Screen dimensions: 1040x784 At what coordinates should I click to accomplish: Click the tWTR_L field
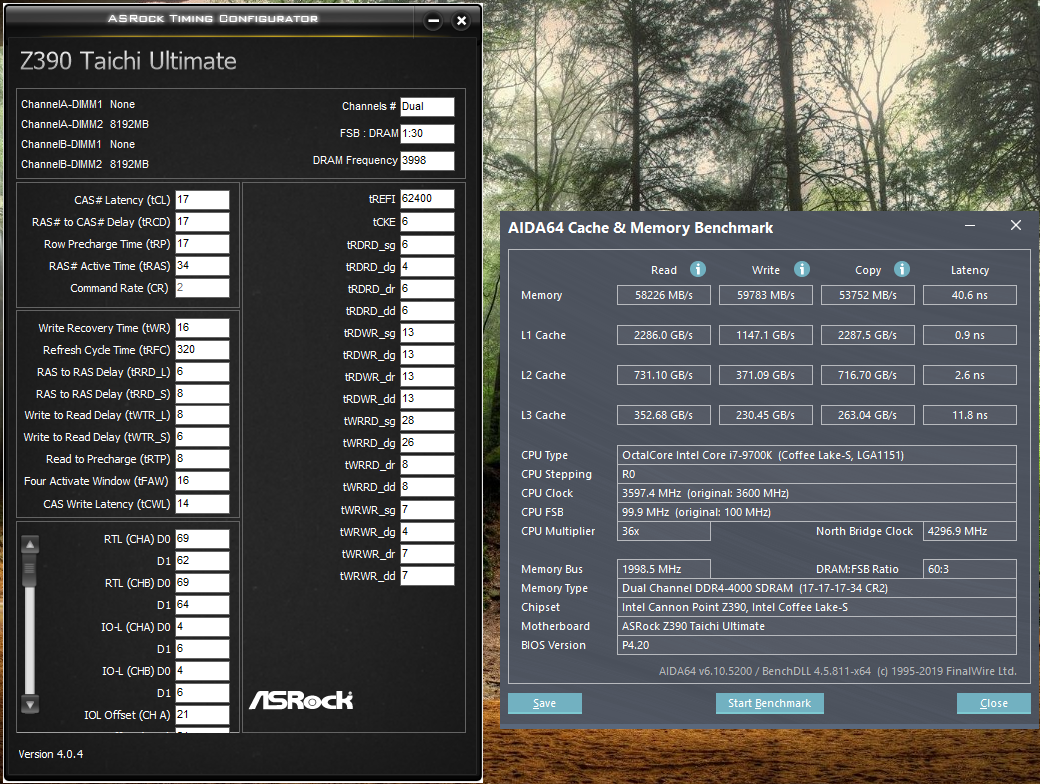click(x=202, y=415)
